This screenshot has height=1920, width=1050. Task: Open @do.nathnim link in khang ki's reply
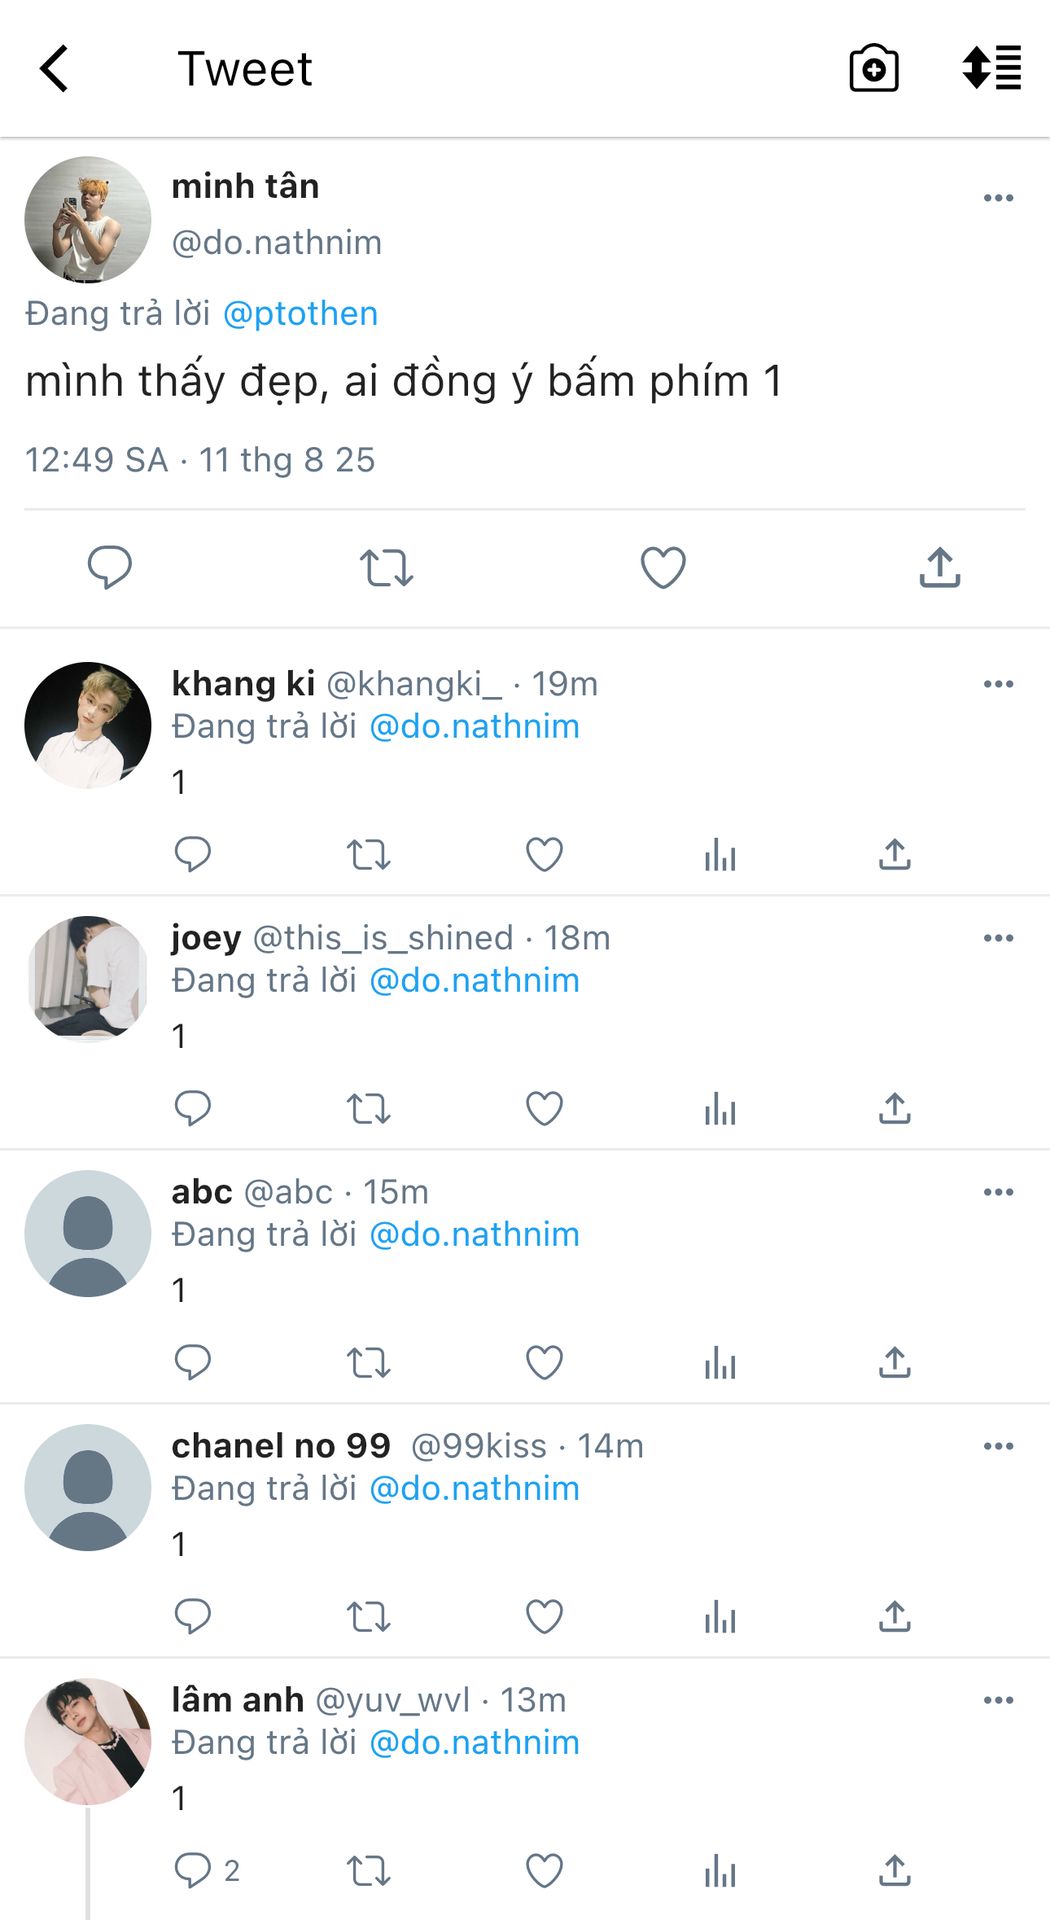474,727
